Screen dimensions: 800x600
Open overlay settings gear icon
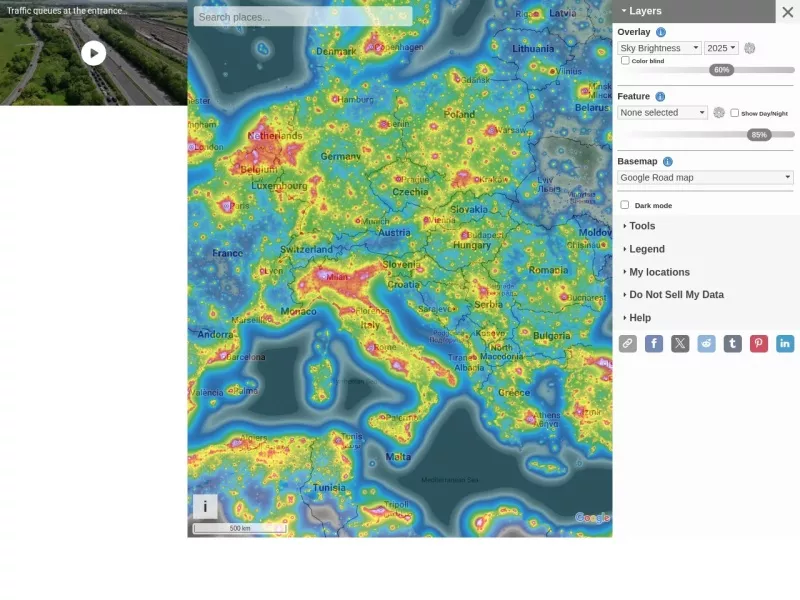[x=749, y=48]
